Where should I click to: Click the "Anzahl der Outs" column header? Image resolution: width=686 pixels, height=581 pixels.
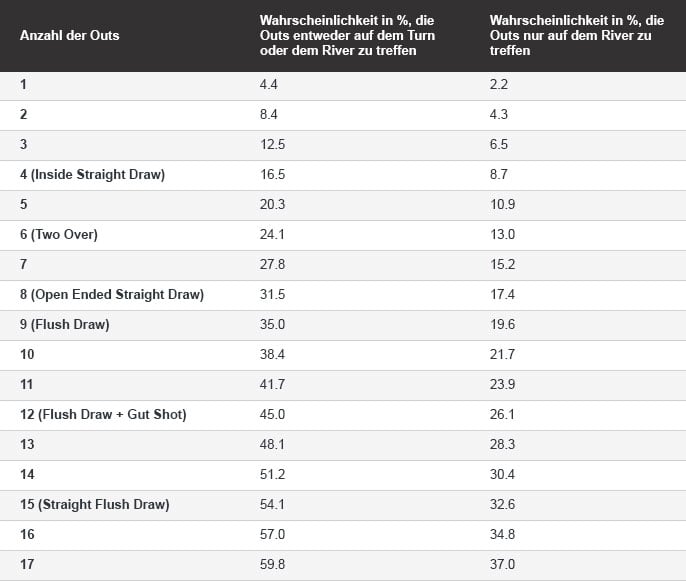tap(70, 36)
